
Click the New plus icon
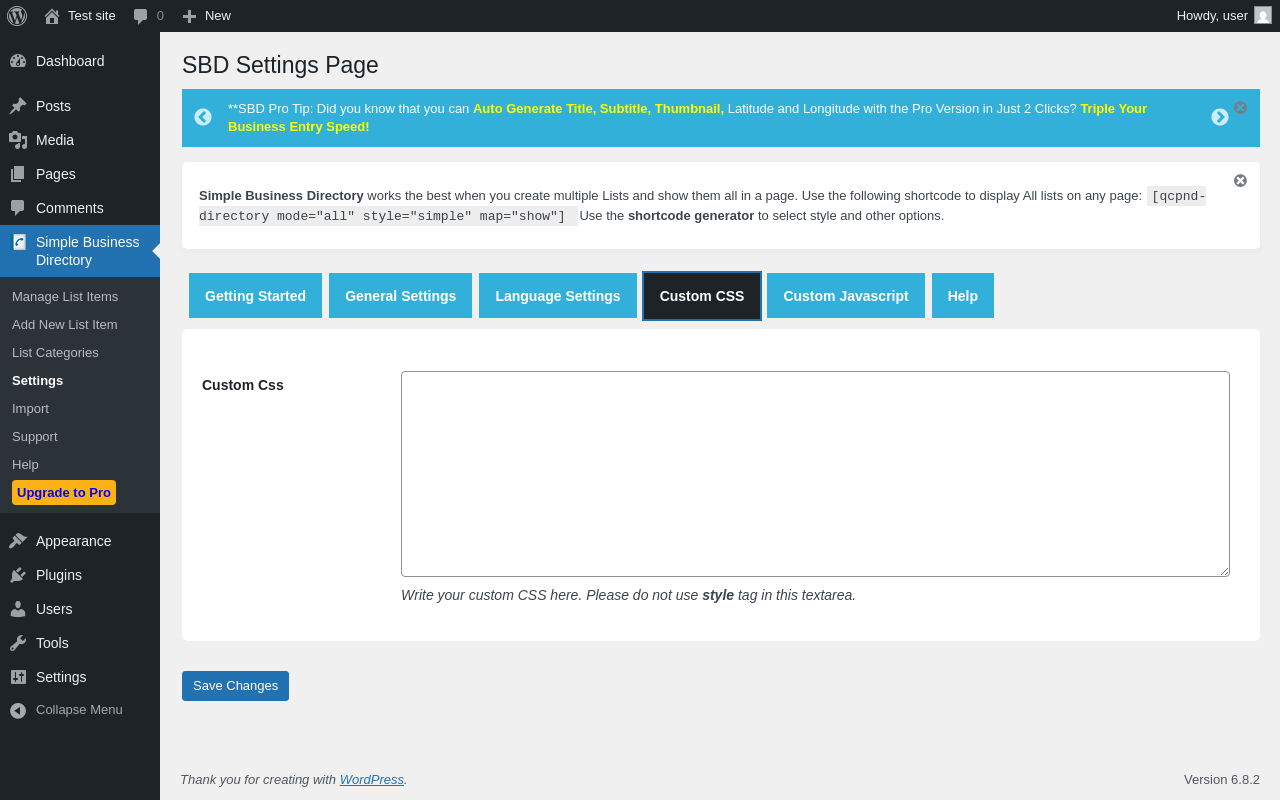tap(189, 16)
